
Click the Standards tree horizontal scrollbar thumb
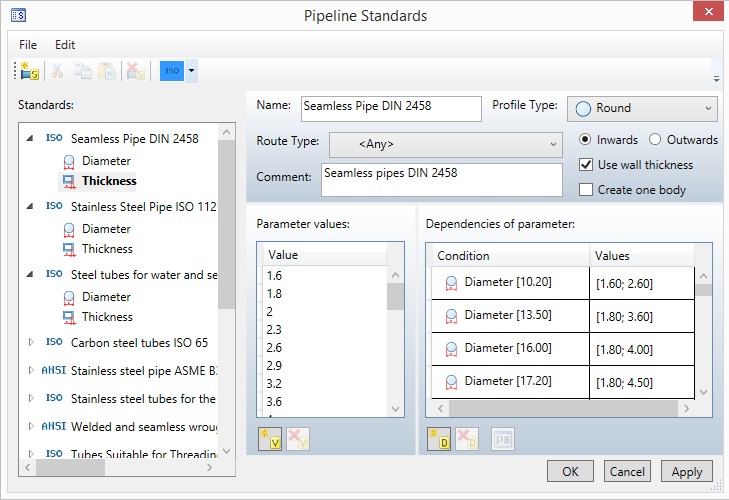tap(71, 467)
